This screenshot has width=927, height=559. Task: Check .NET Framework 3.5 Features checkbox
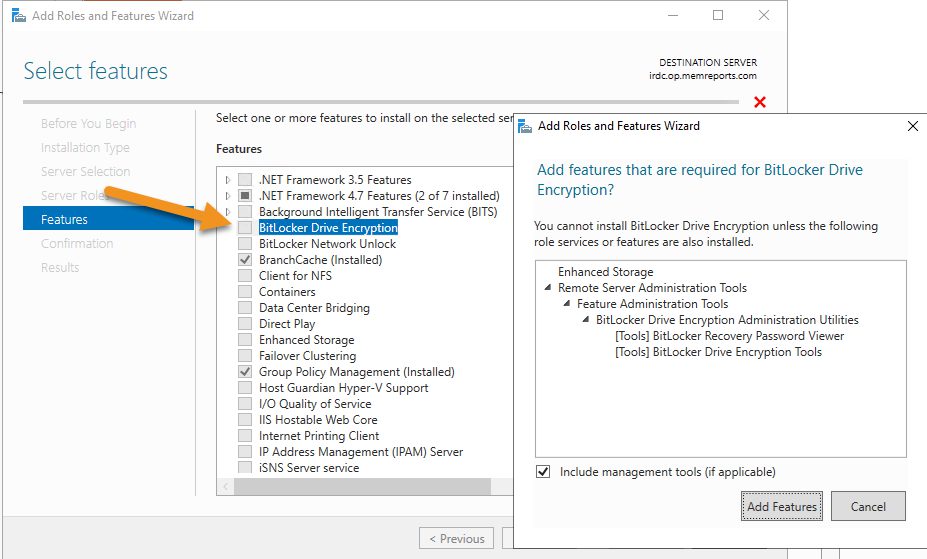tap(245, 179)
